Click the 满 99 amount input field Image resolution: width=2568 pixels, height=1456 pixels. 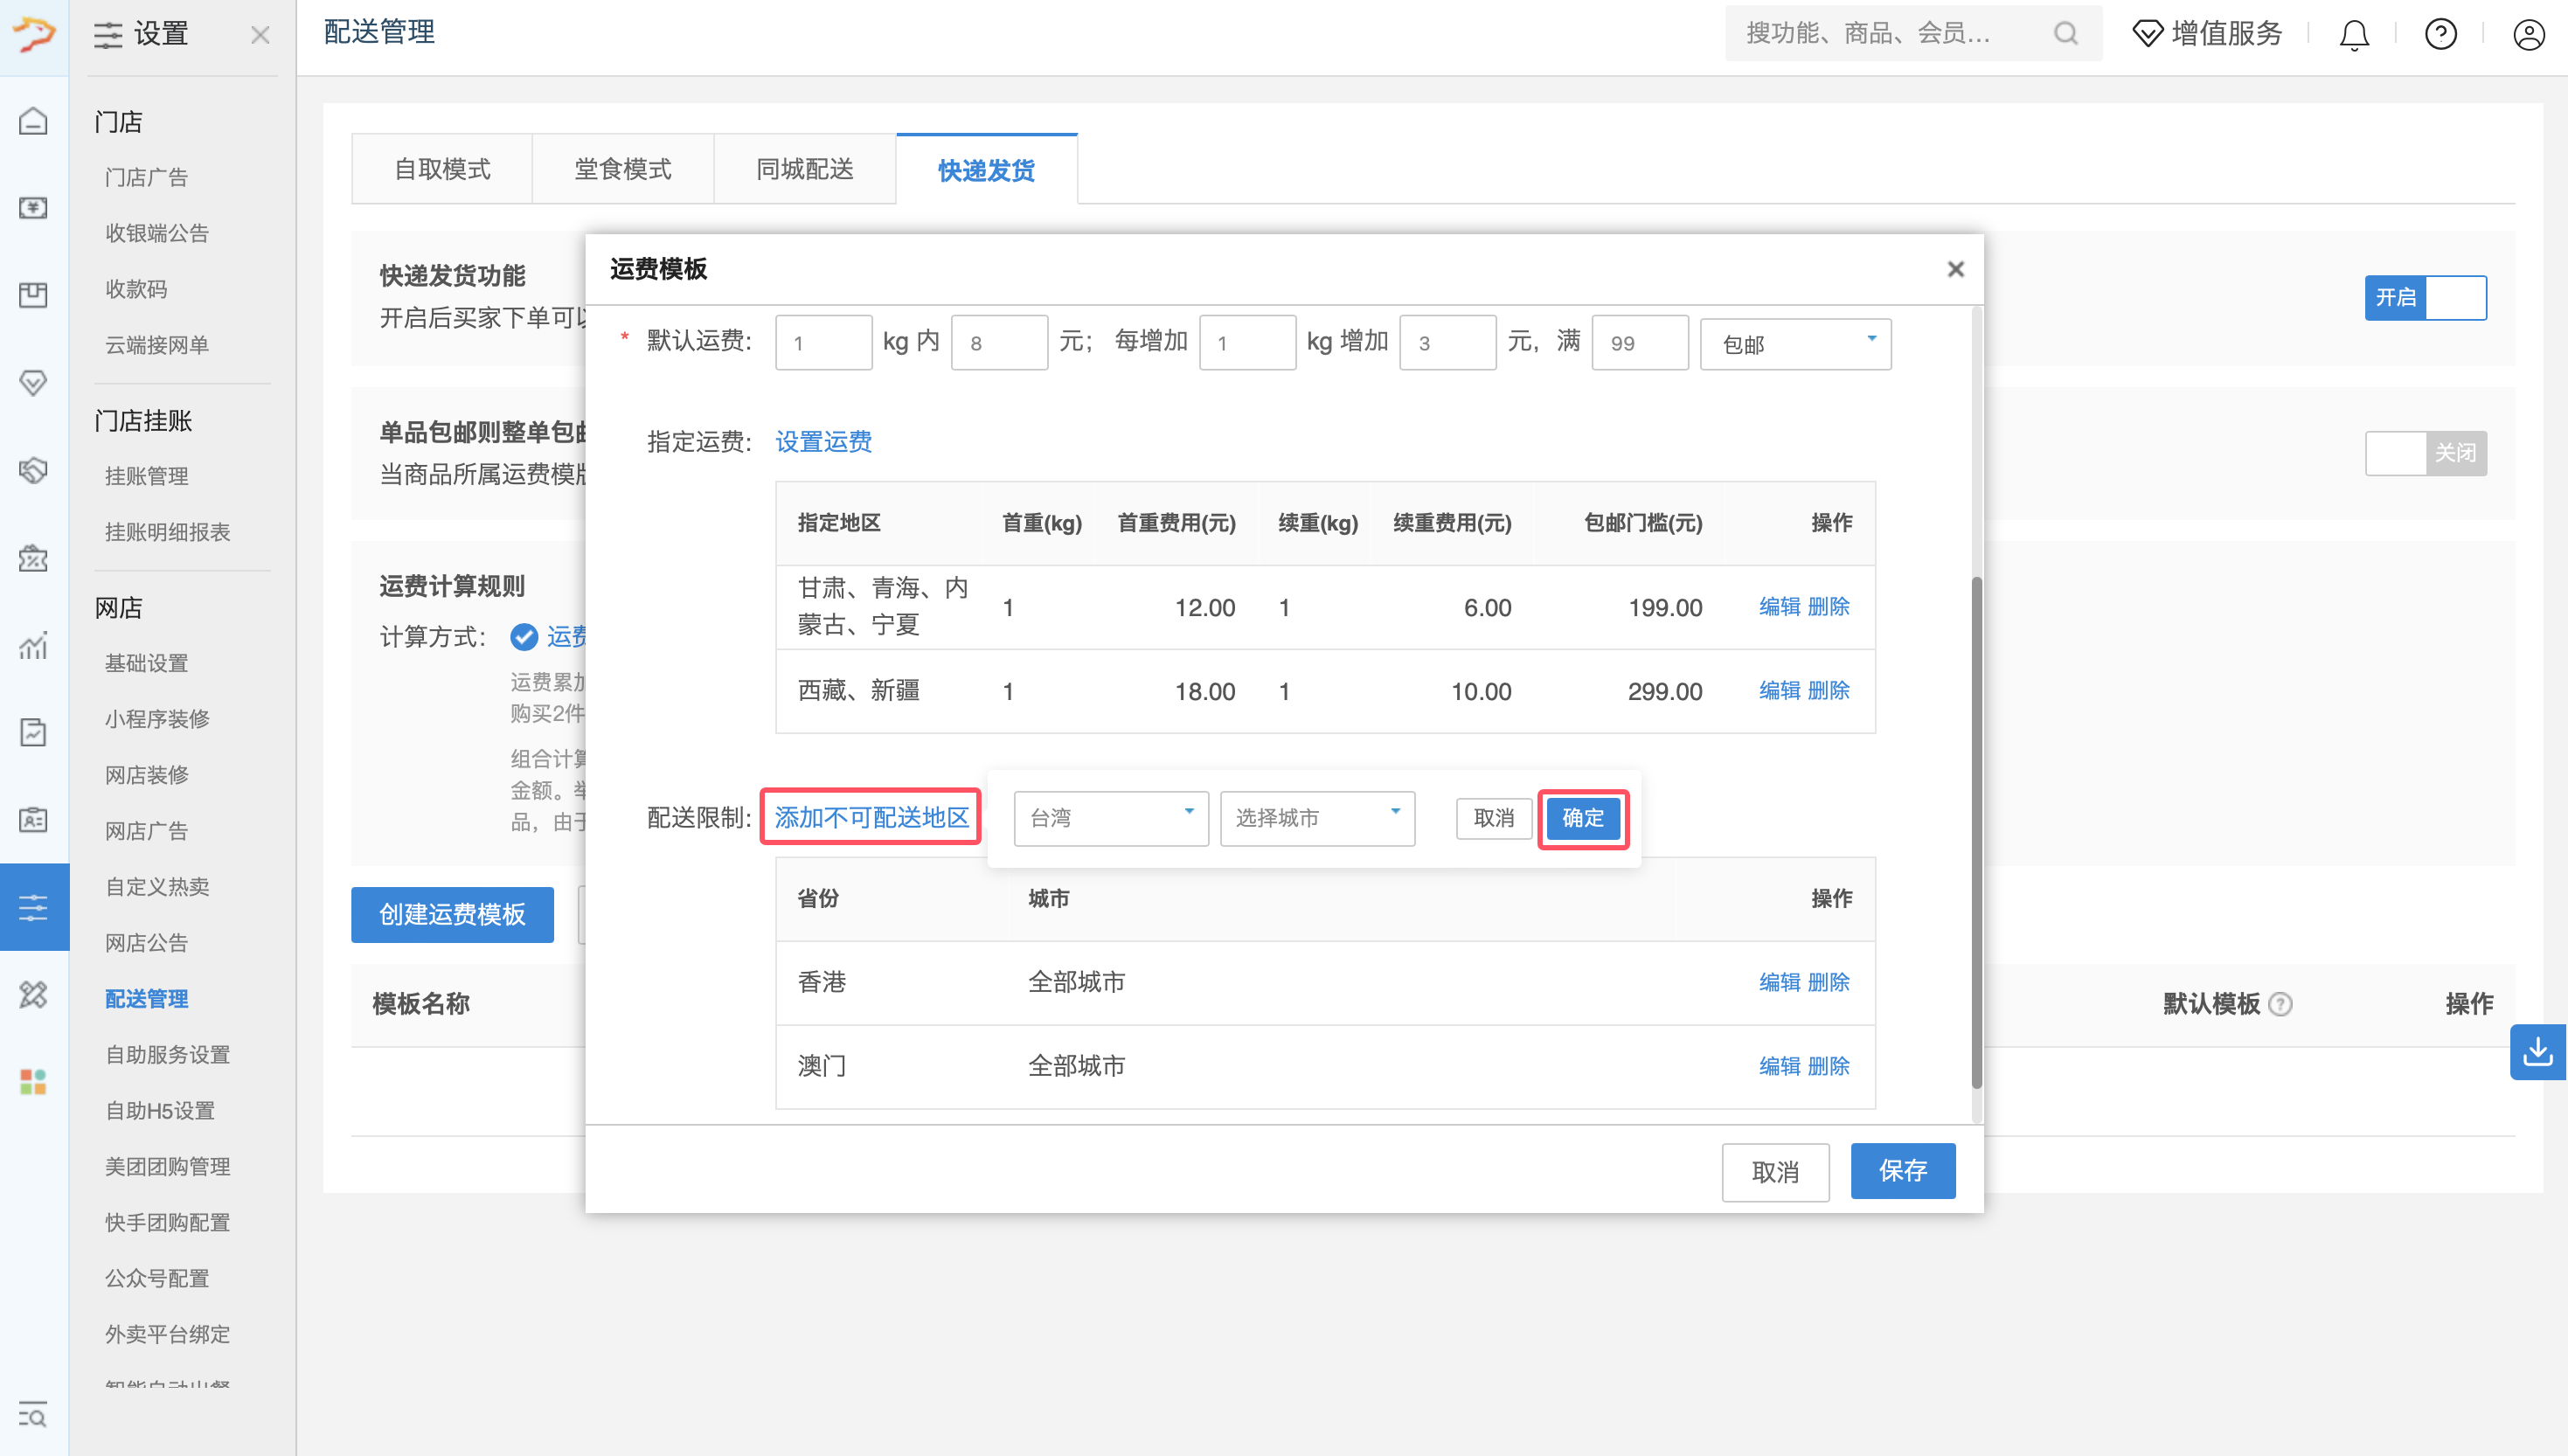[1639, 344]
